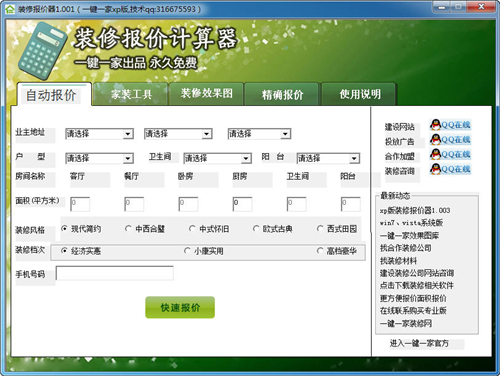500x376 pixels.
Task: Switch to 精确报价 tab
Action: 282,95
